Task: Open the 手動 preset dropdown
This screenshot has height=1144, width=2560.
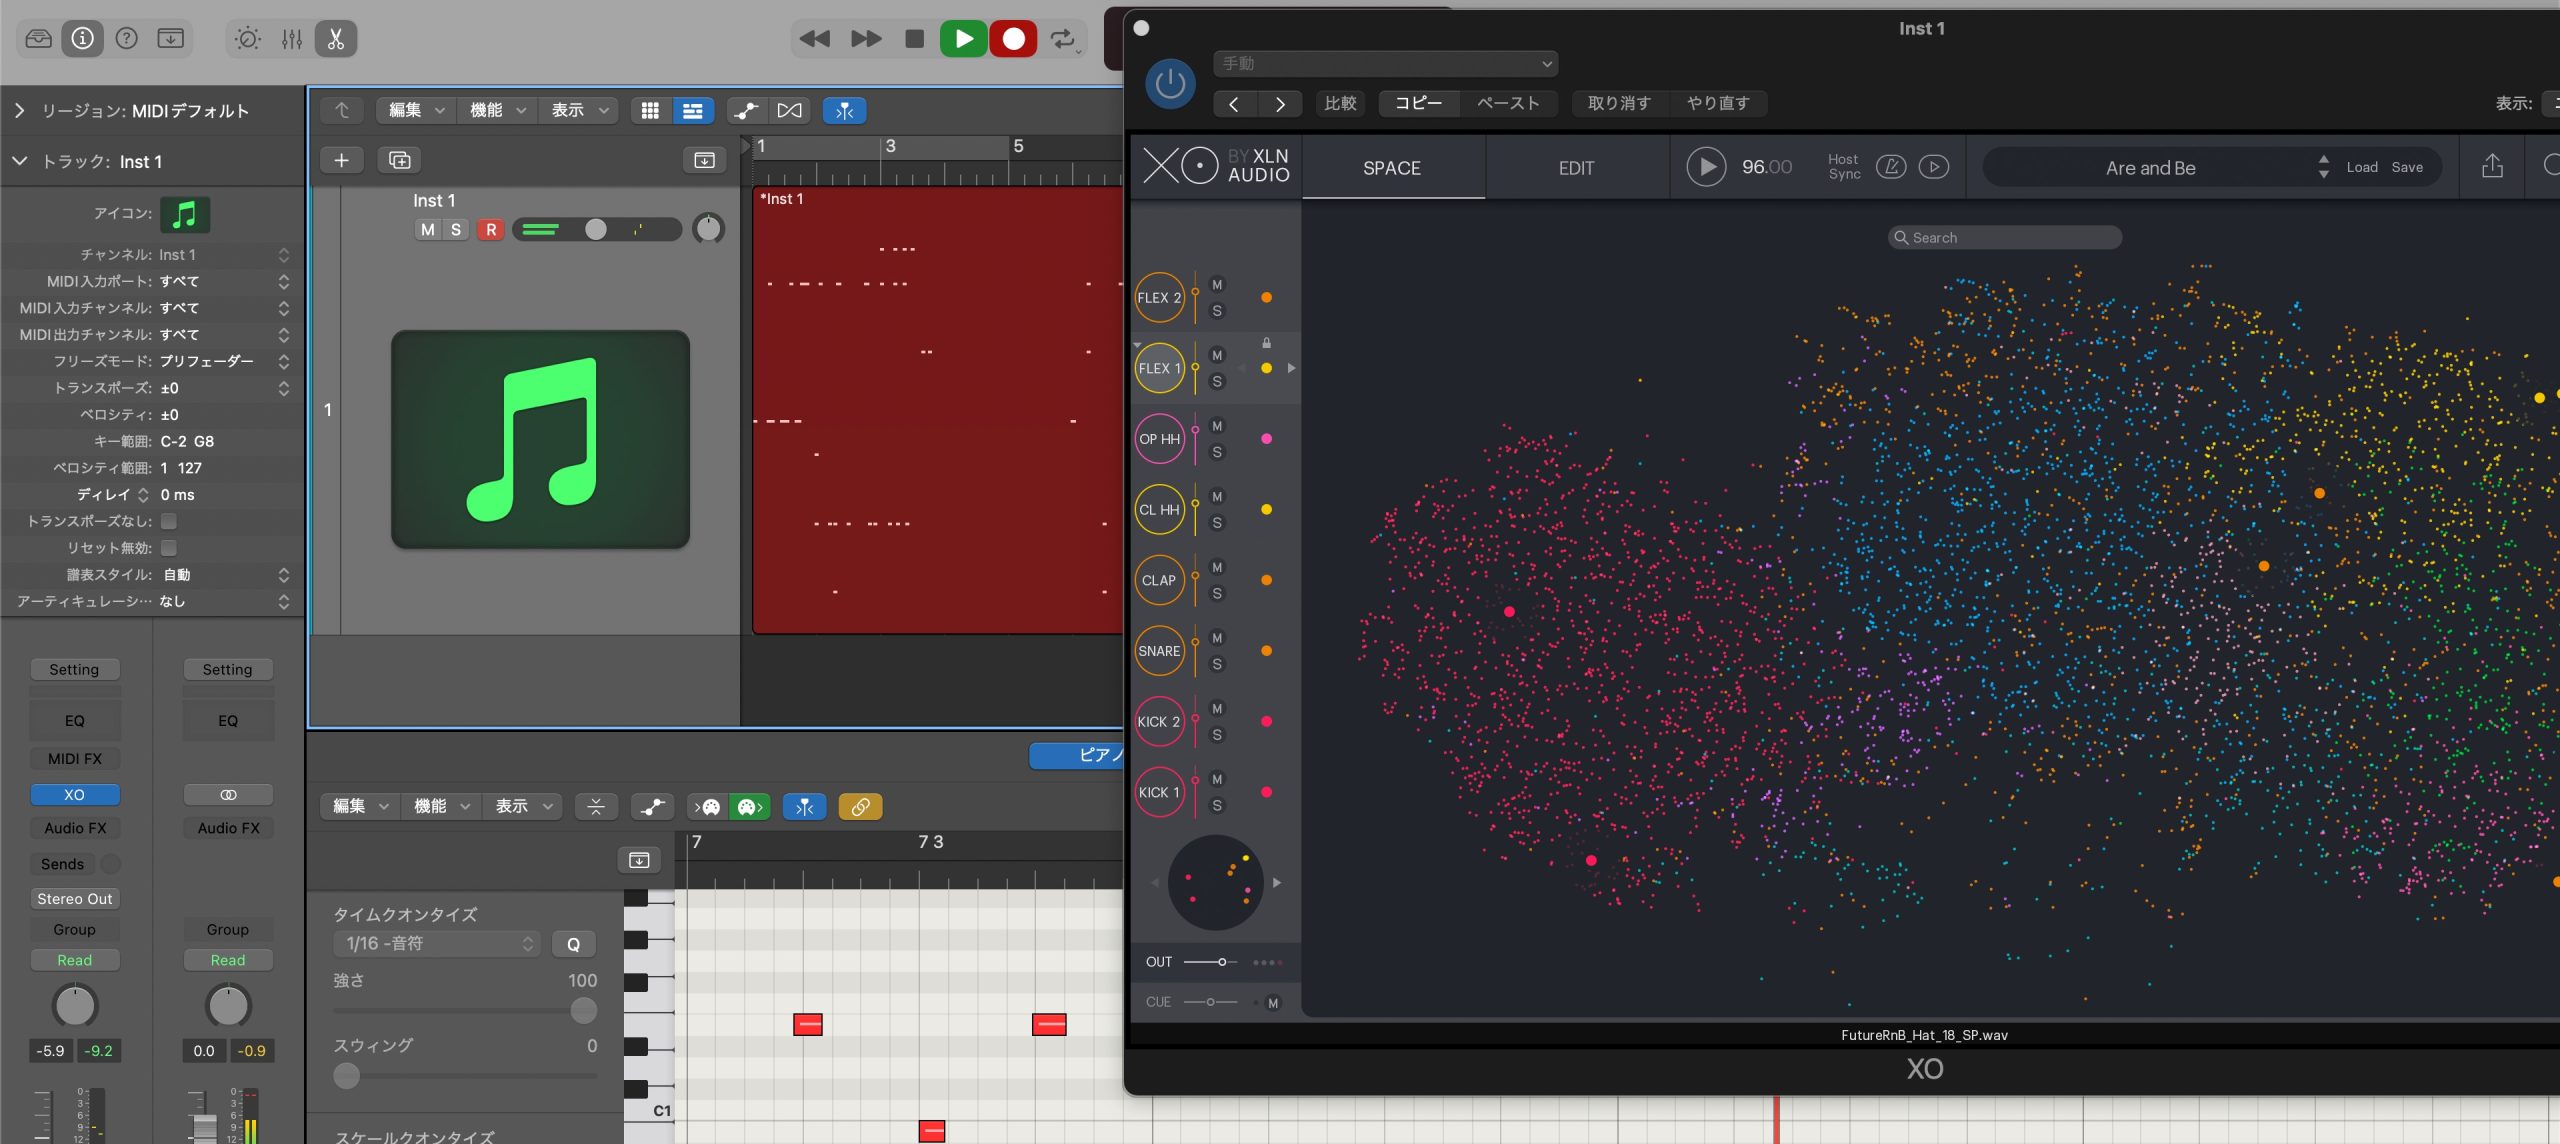Action: [x=1385, y=63]
